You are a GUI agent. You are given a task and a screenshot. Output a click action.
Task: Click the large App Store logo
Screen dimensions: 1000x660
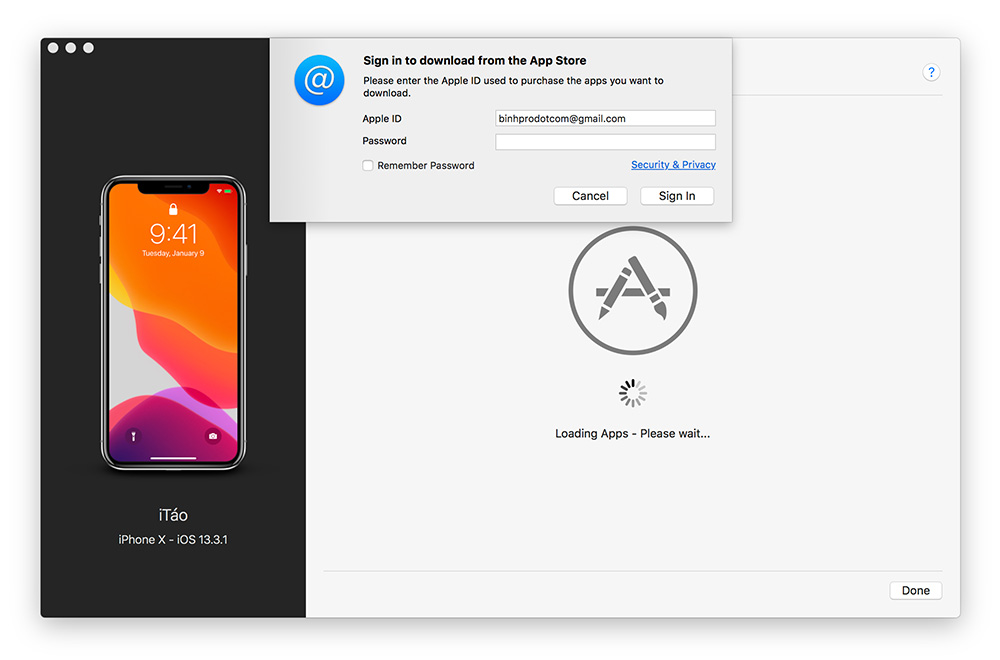pos(633,290)
